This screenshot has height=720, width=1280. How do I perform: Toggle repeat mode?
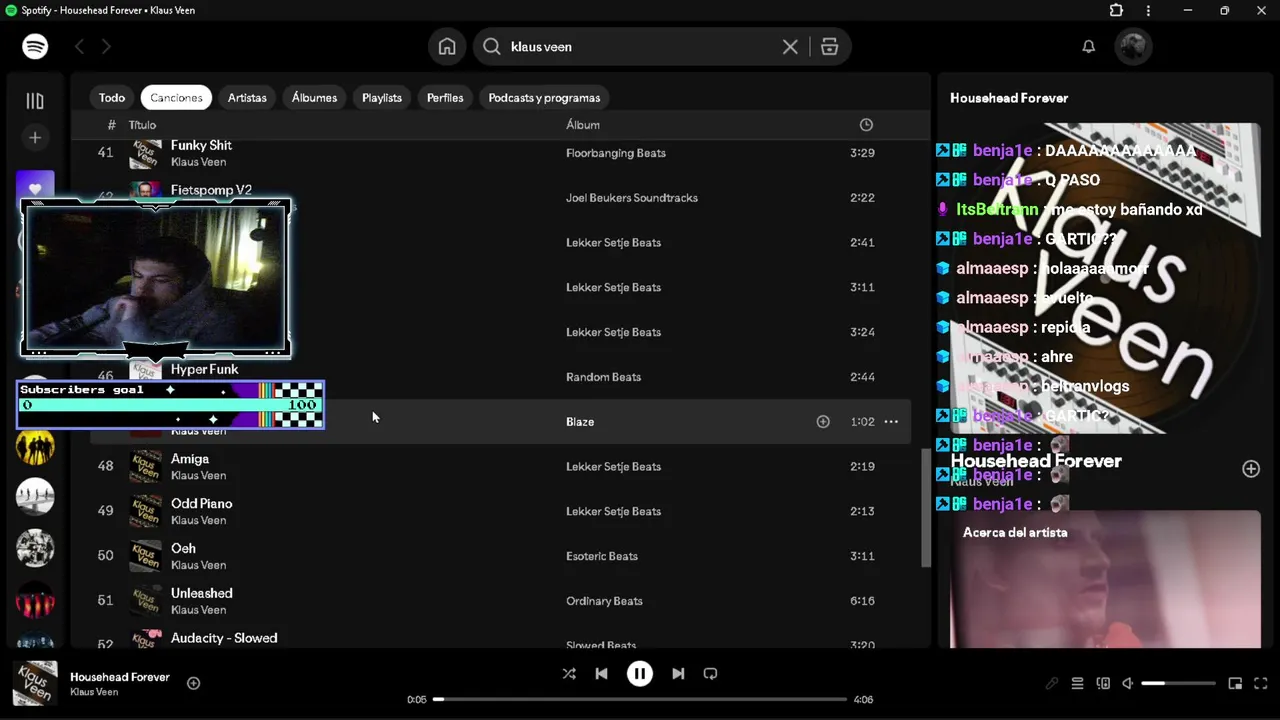[710, 674]
